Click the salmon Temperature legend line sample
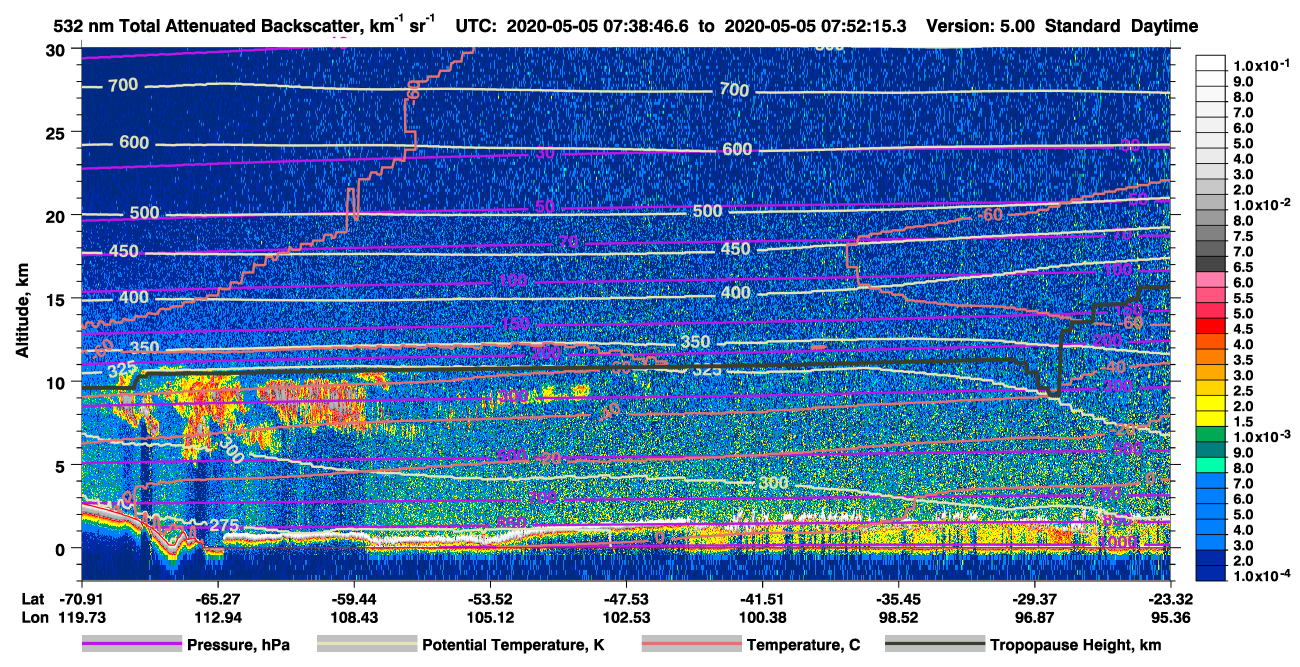The height and width of the screenshot is (667, 1300). (x=691, y=645)
